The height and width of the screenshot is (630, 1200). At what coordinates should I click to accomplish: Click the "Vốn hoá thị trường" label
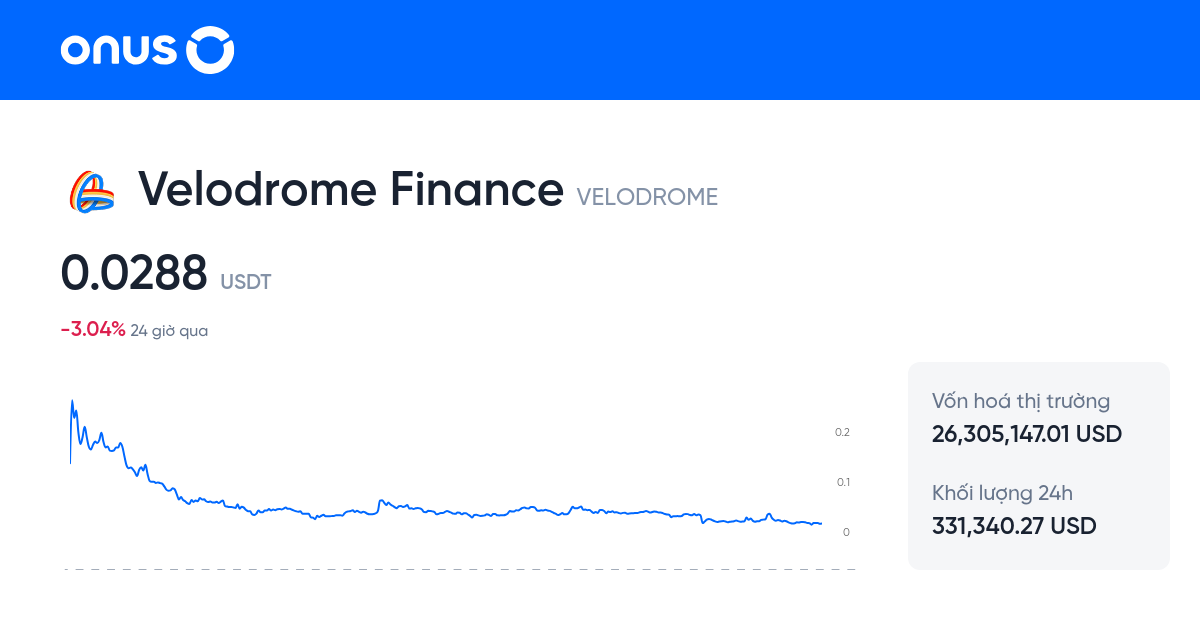[1021, 402]
